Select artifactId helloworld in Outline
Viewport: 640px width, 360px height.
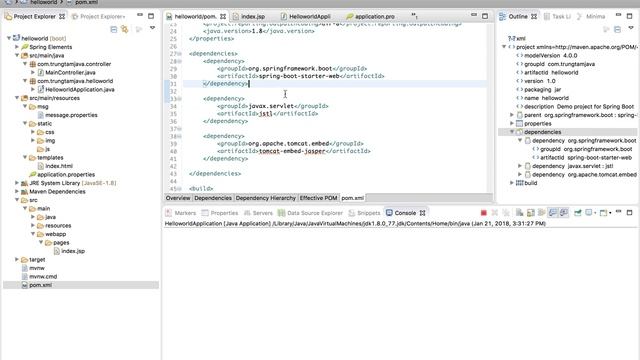551,72
